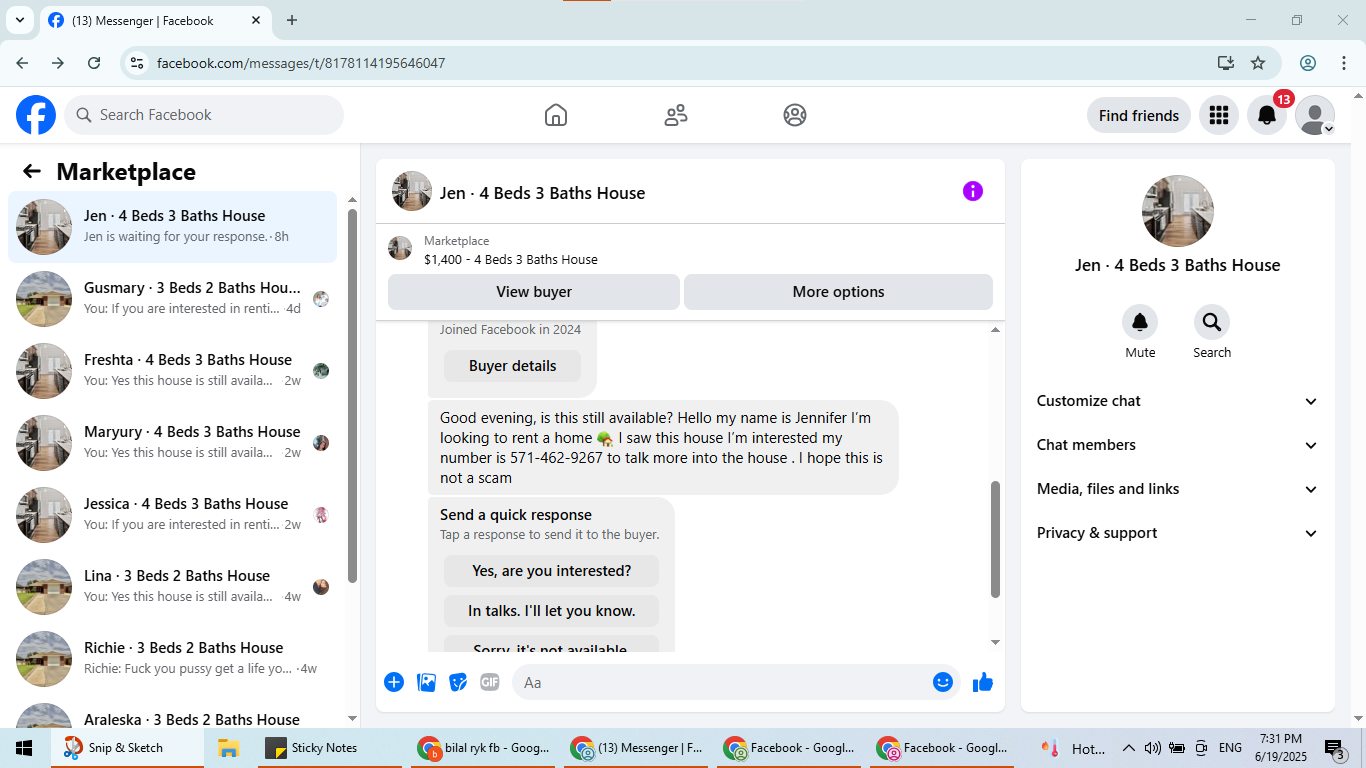
Task: Install app icon in address bar
Action: point(1226,63)
